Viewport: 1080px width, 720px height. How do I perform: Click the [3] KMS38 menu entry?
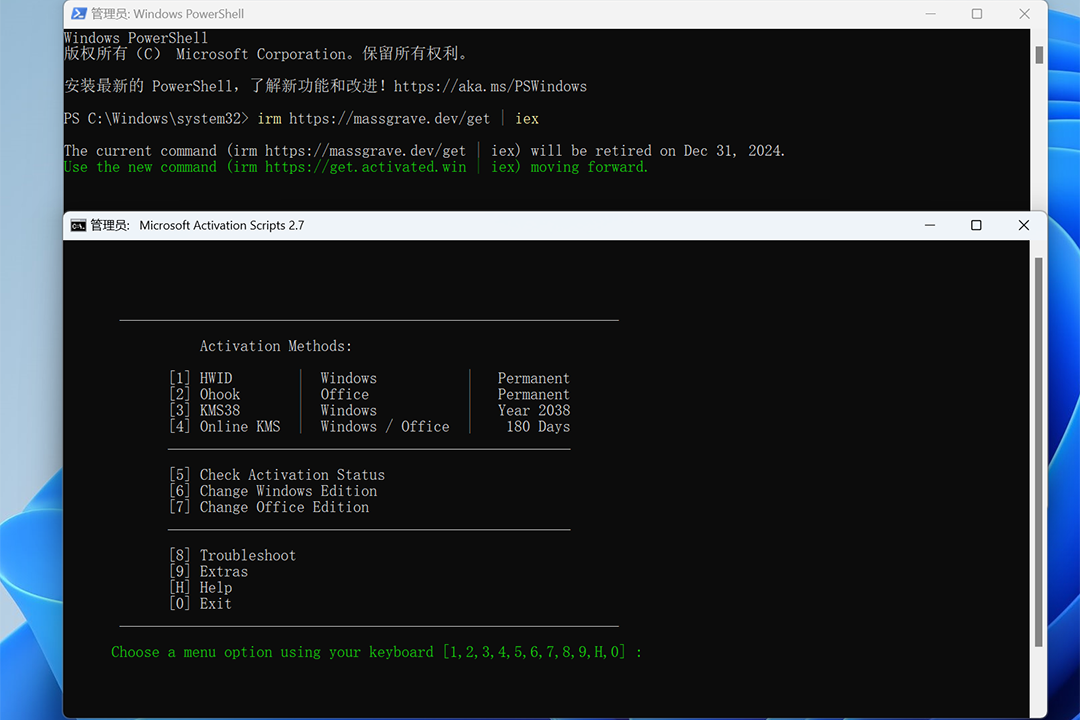(205, 411)
